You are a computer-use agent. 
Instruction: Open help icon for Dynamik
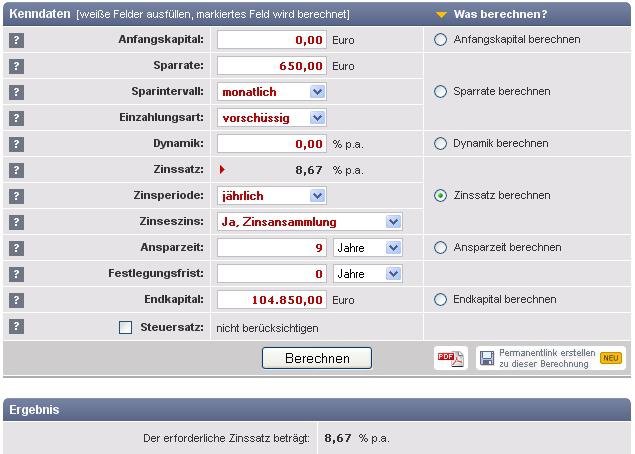pyautogui.click(x=16, y=144)
